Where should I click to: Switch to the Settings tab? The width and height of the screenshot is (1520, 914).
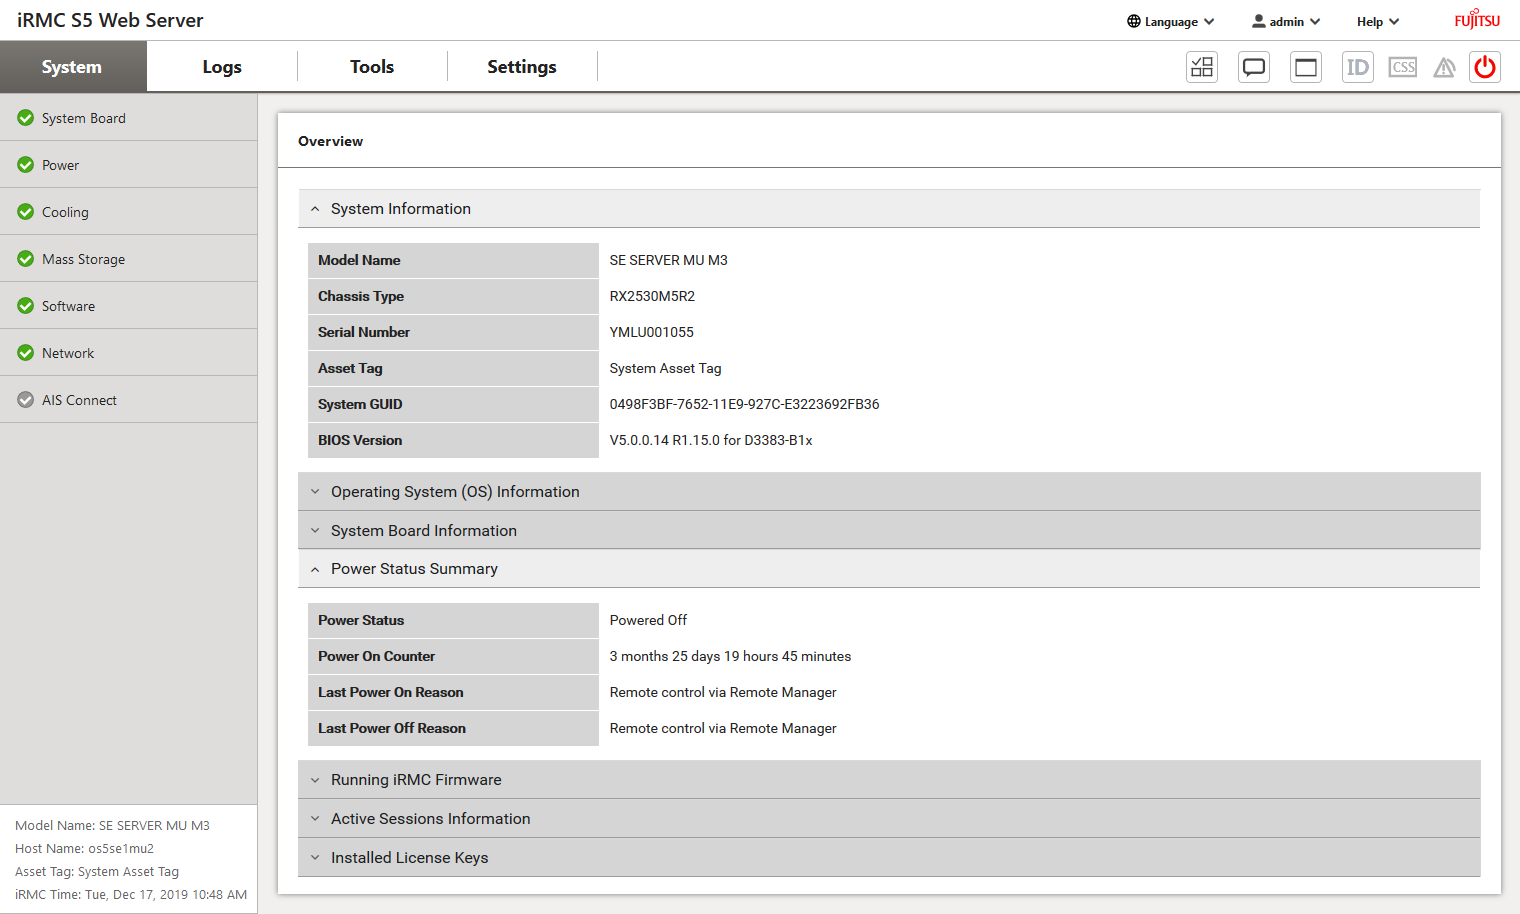[521, 67]
